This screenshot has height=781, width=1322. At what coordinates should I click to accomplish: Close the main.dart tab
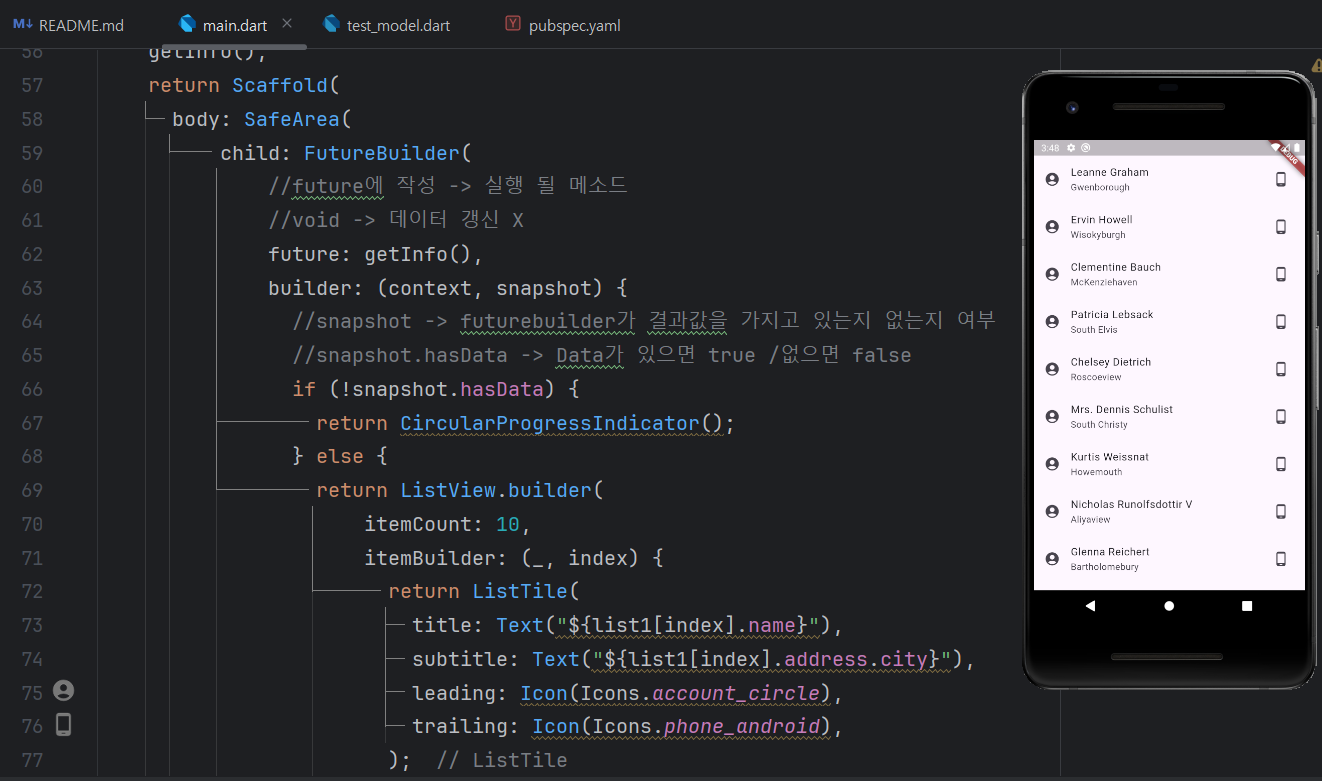tap(287, 21)
